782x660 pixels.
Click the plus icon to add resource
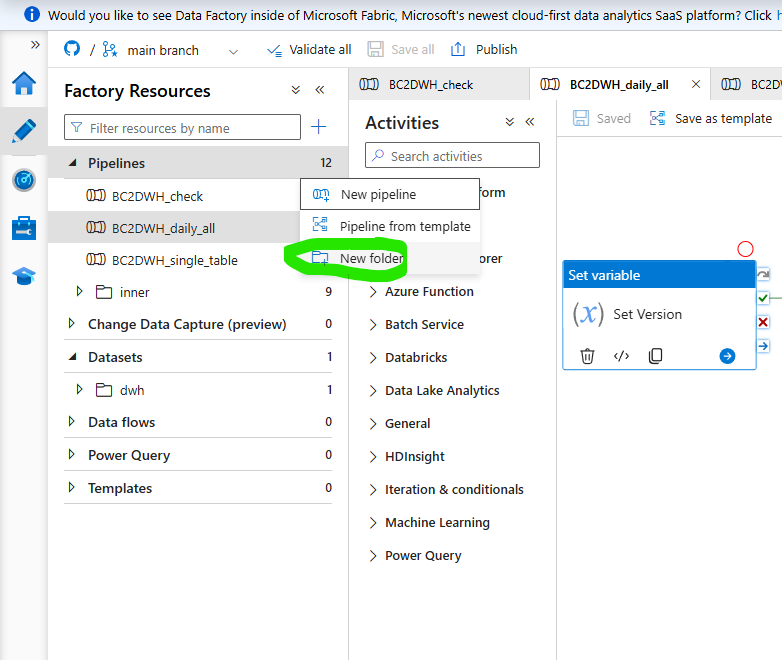pyautogui.click(x=319, y=127)
